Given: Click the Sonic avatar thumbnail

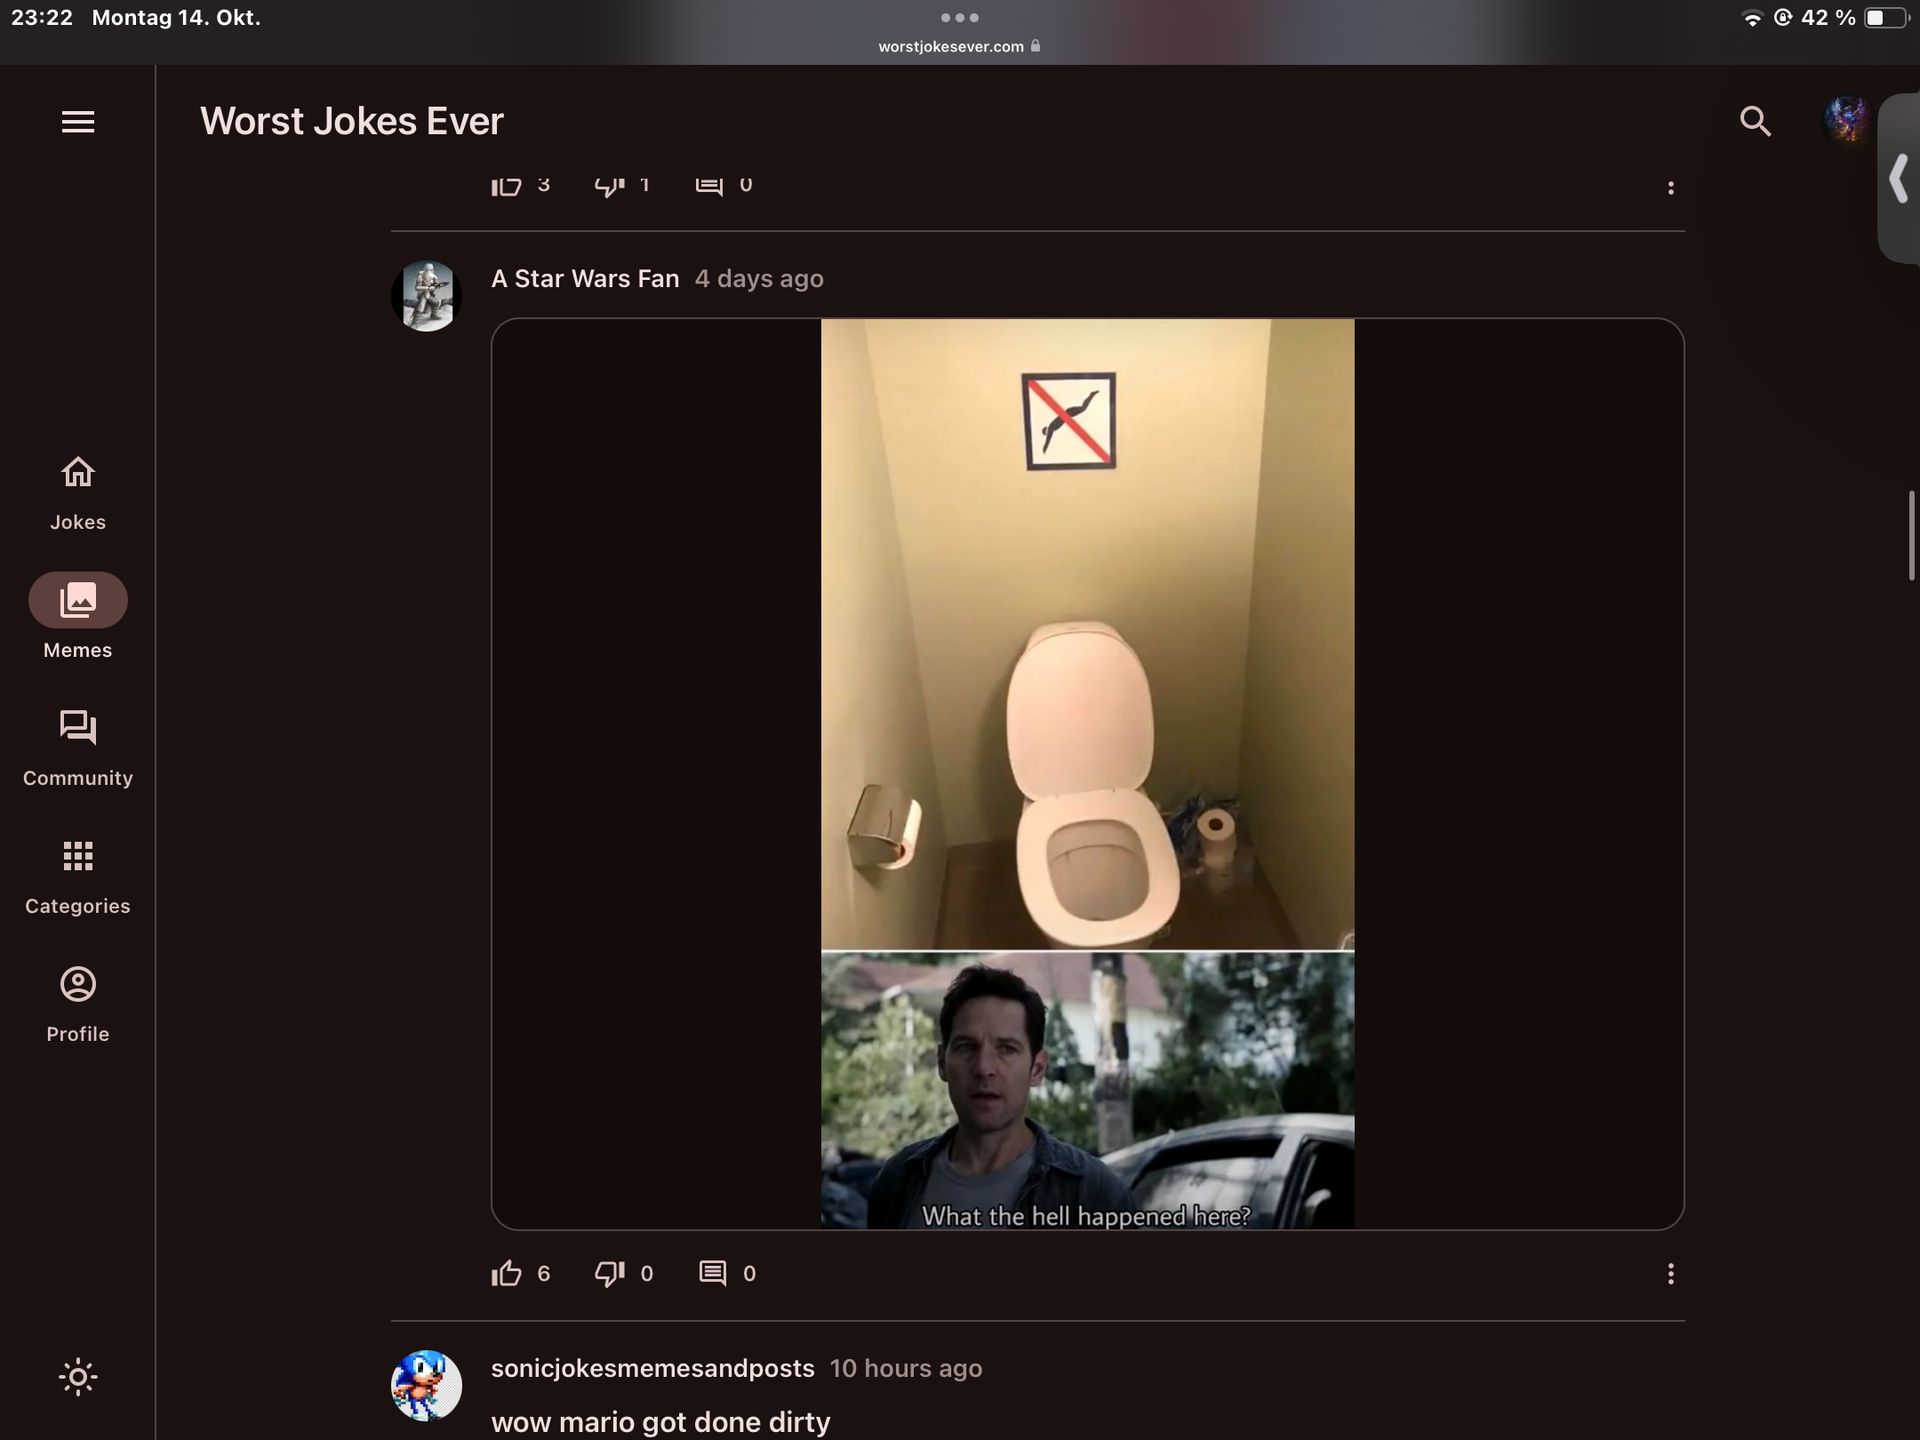Looking at the screenshot, I should 426,1385.
